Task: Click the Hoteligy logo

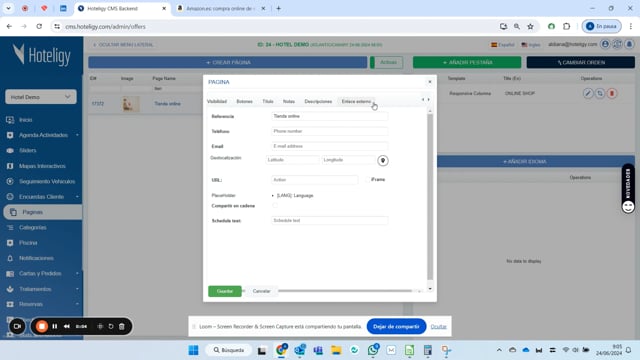Action: point(41,55)
